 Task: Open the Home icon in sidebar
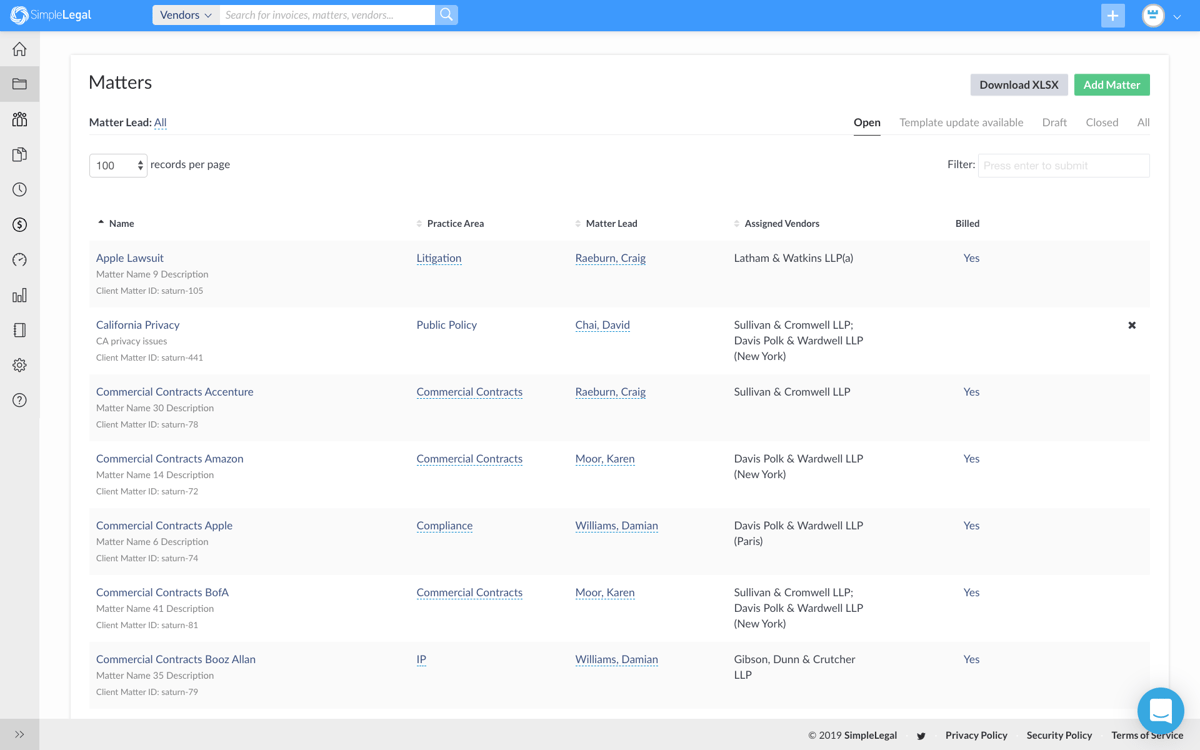point(19,49)
